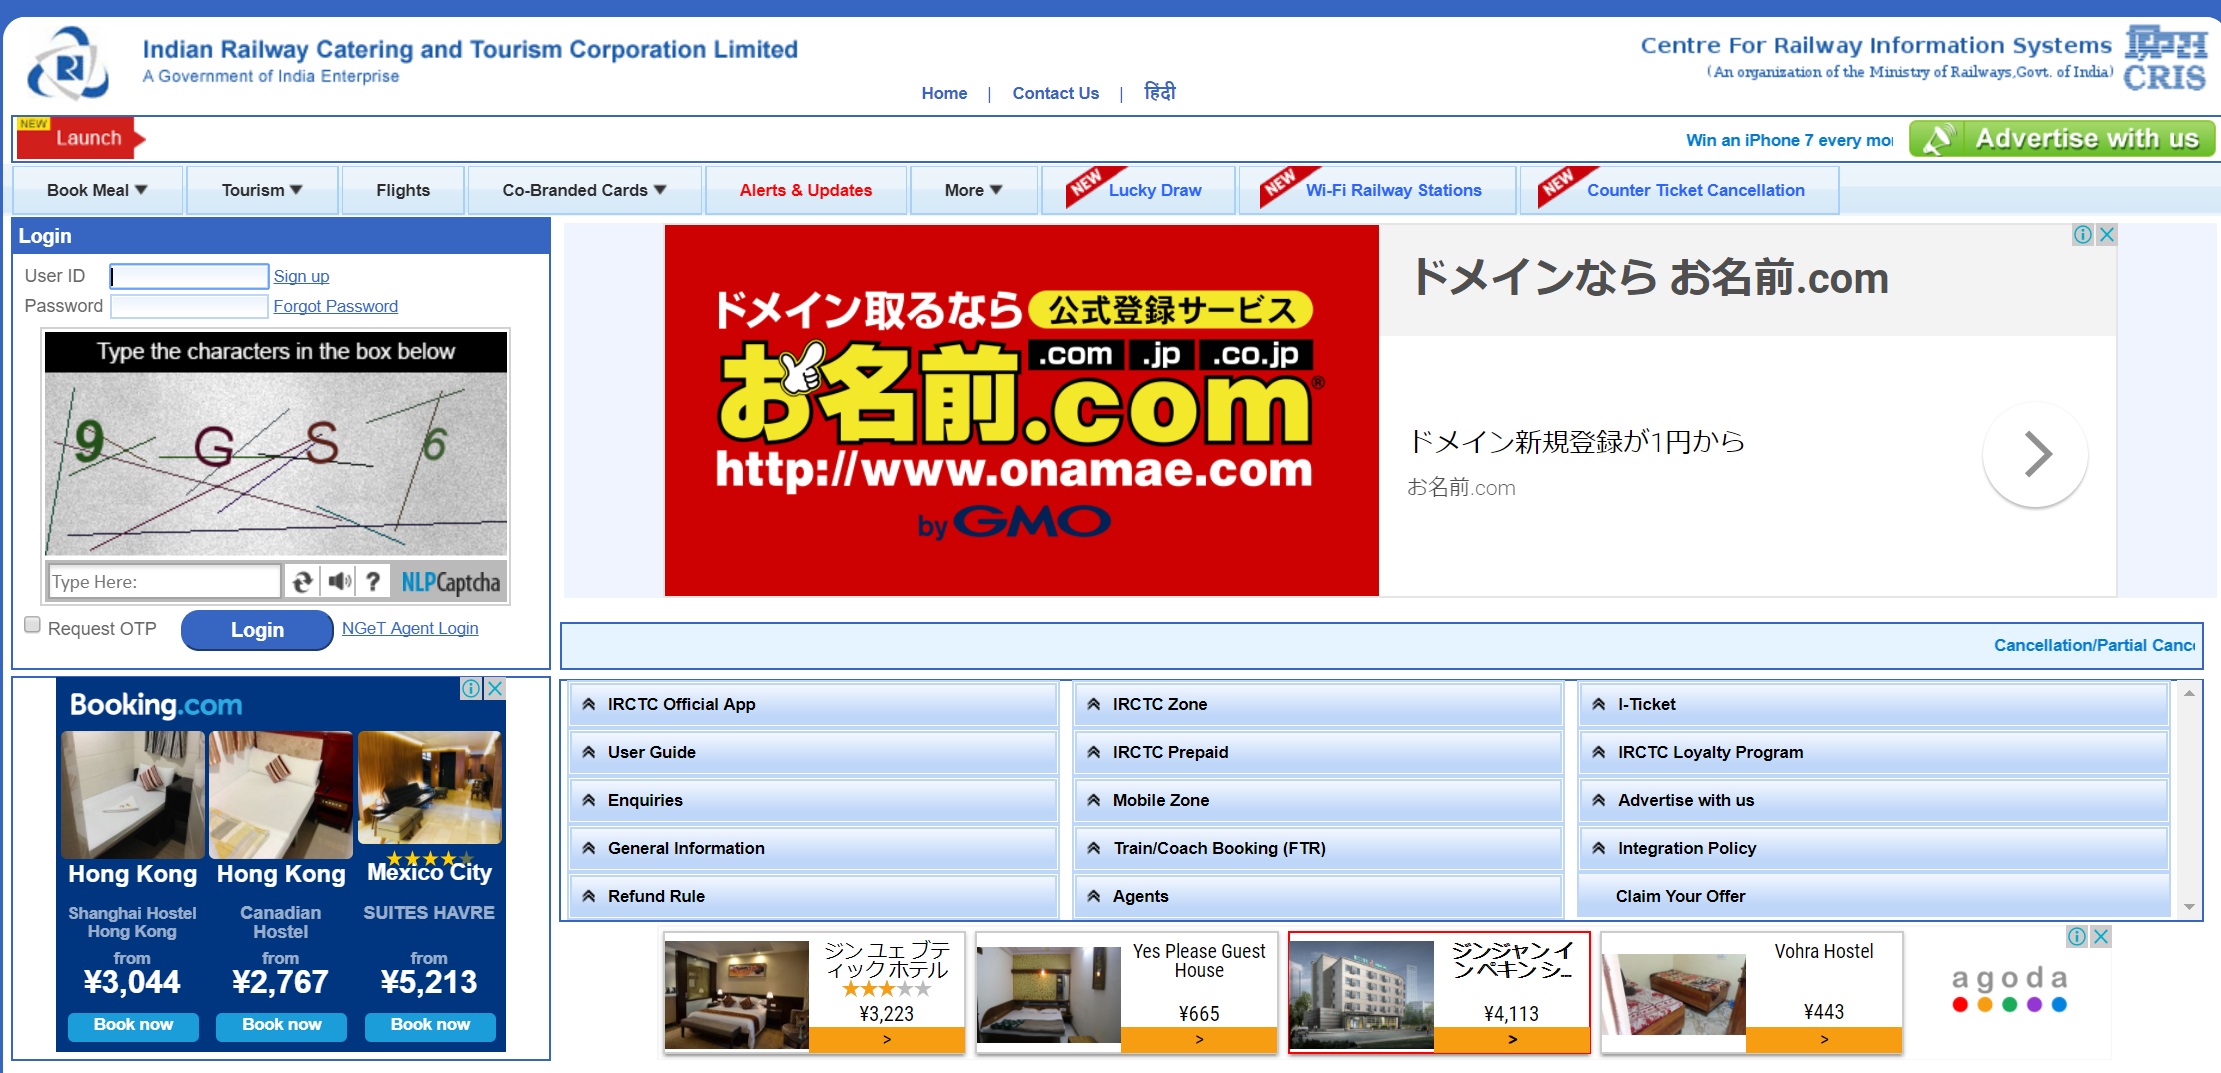Open NGeT Agent Login link
Screen dimensions: 2221x1073
pyautogui.click(x=410, y=628)
